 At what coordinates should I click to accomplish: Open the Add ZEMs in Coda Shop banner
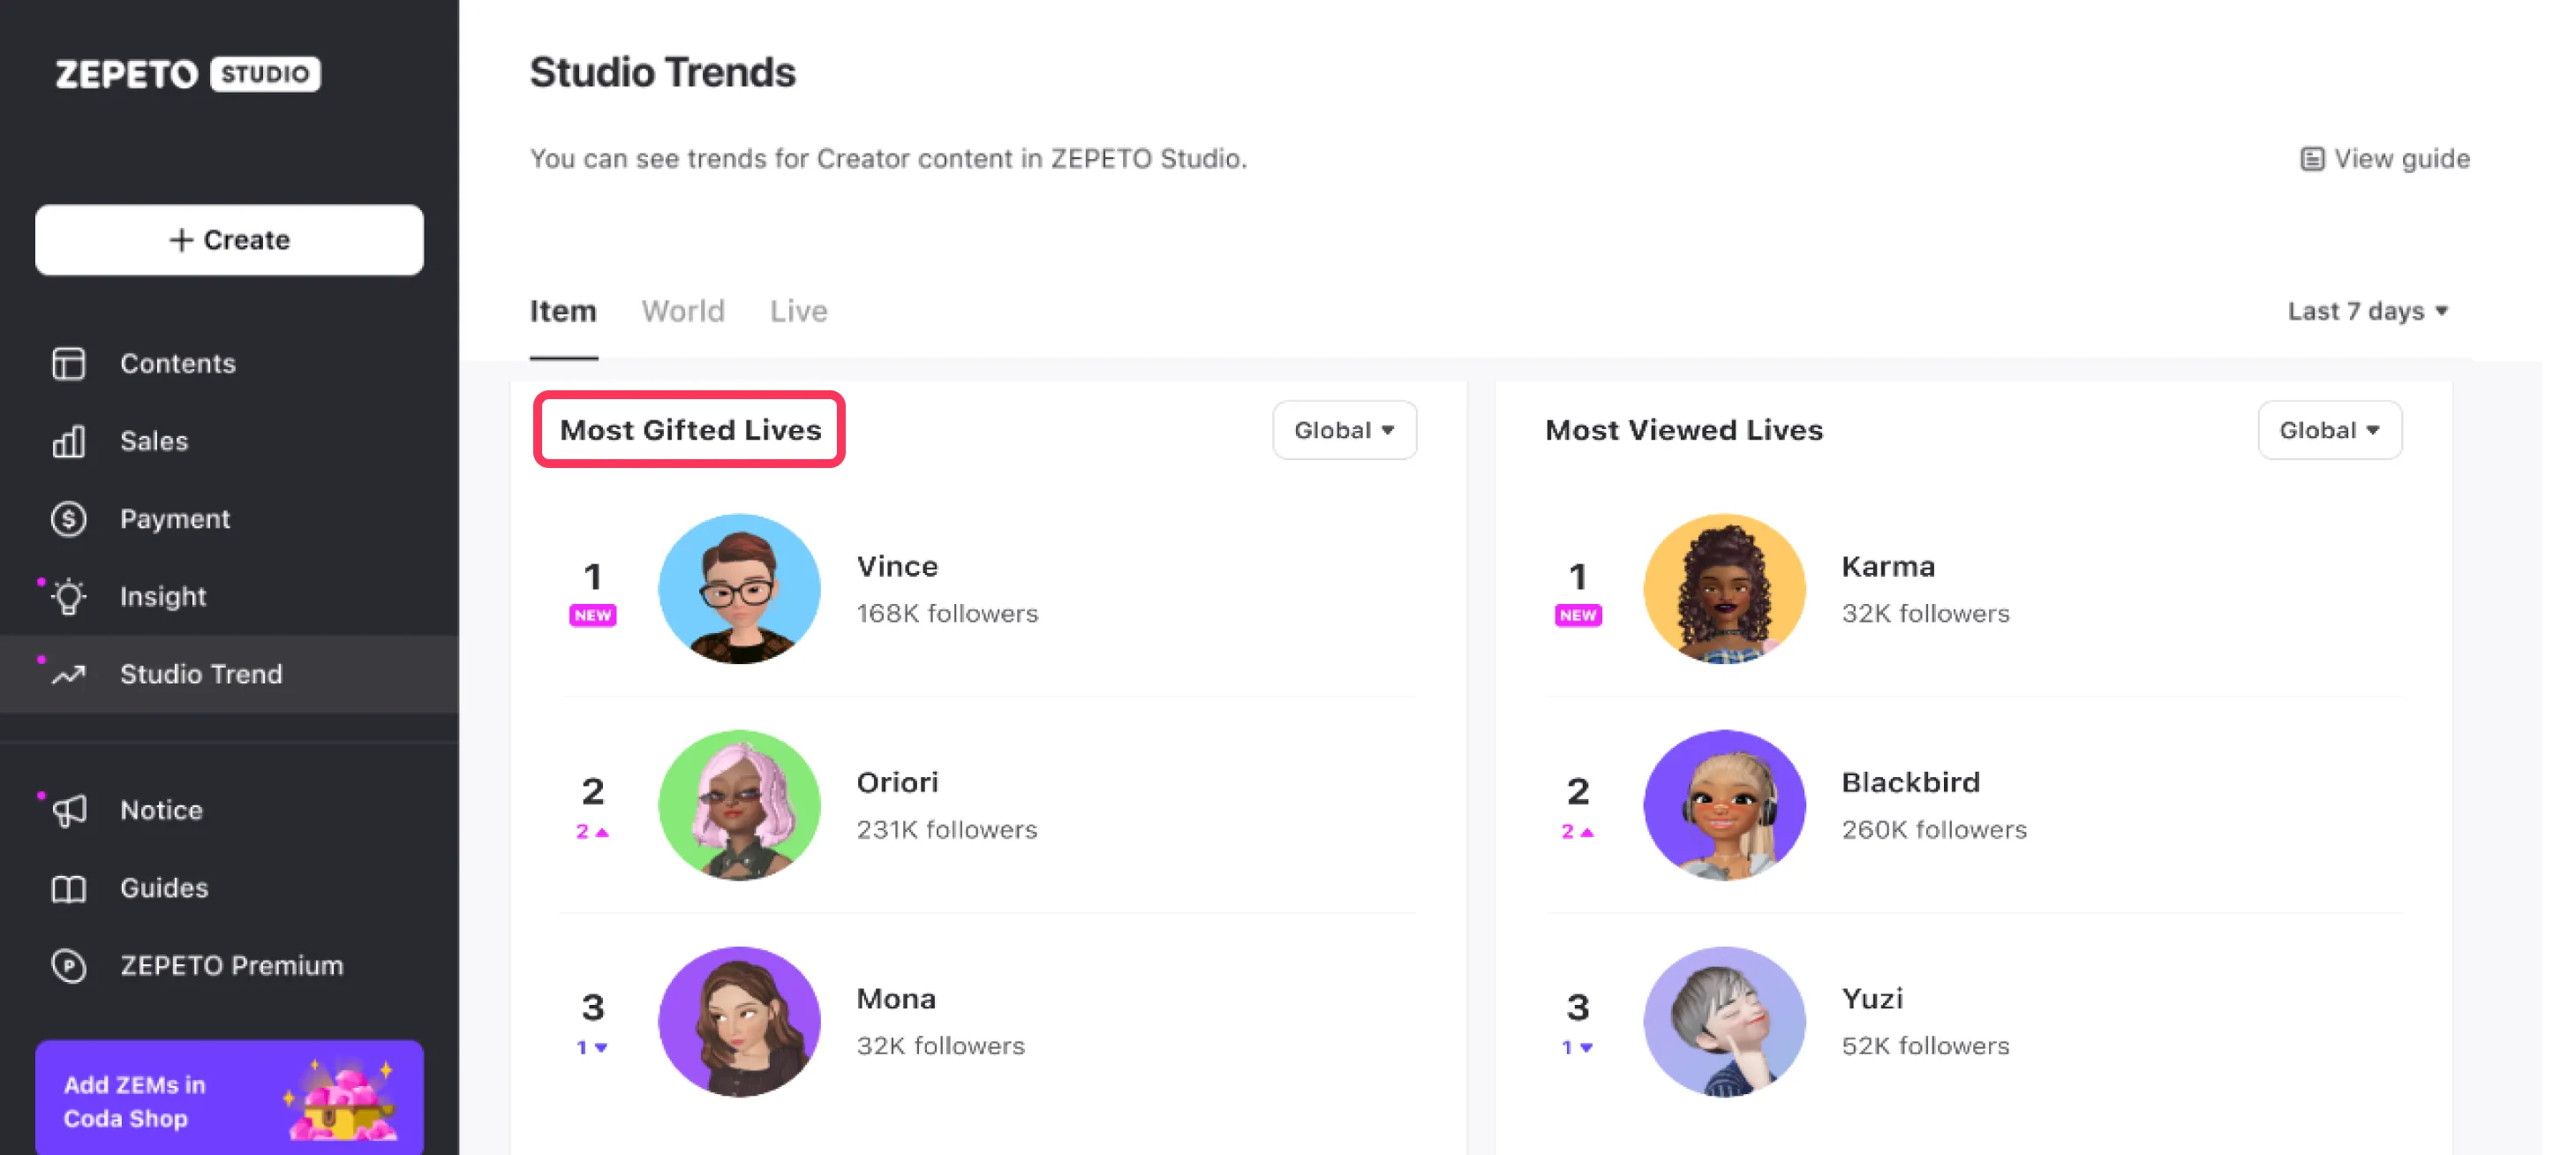229,1097
